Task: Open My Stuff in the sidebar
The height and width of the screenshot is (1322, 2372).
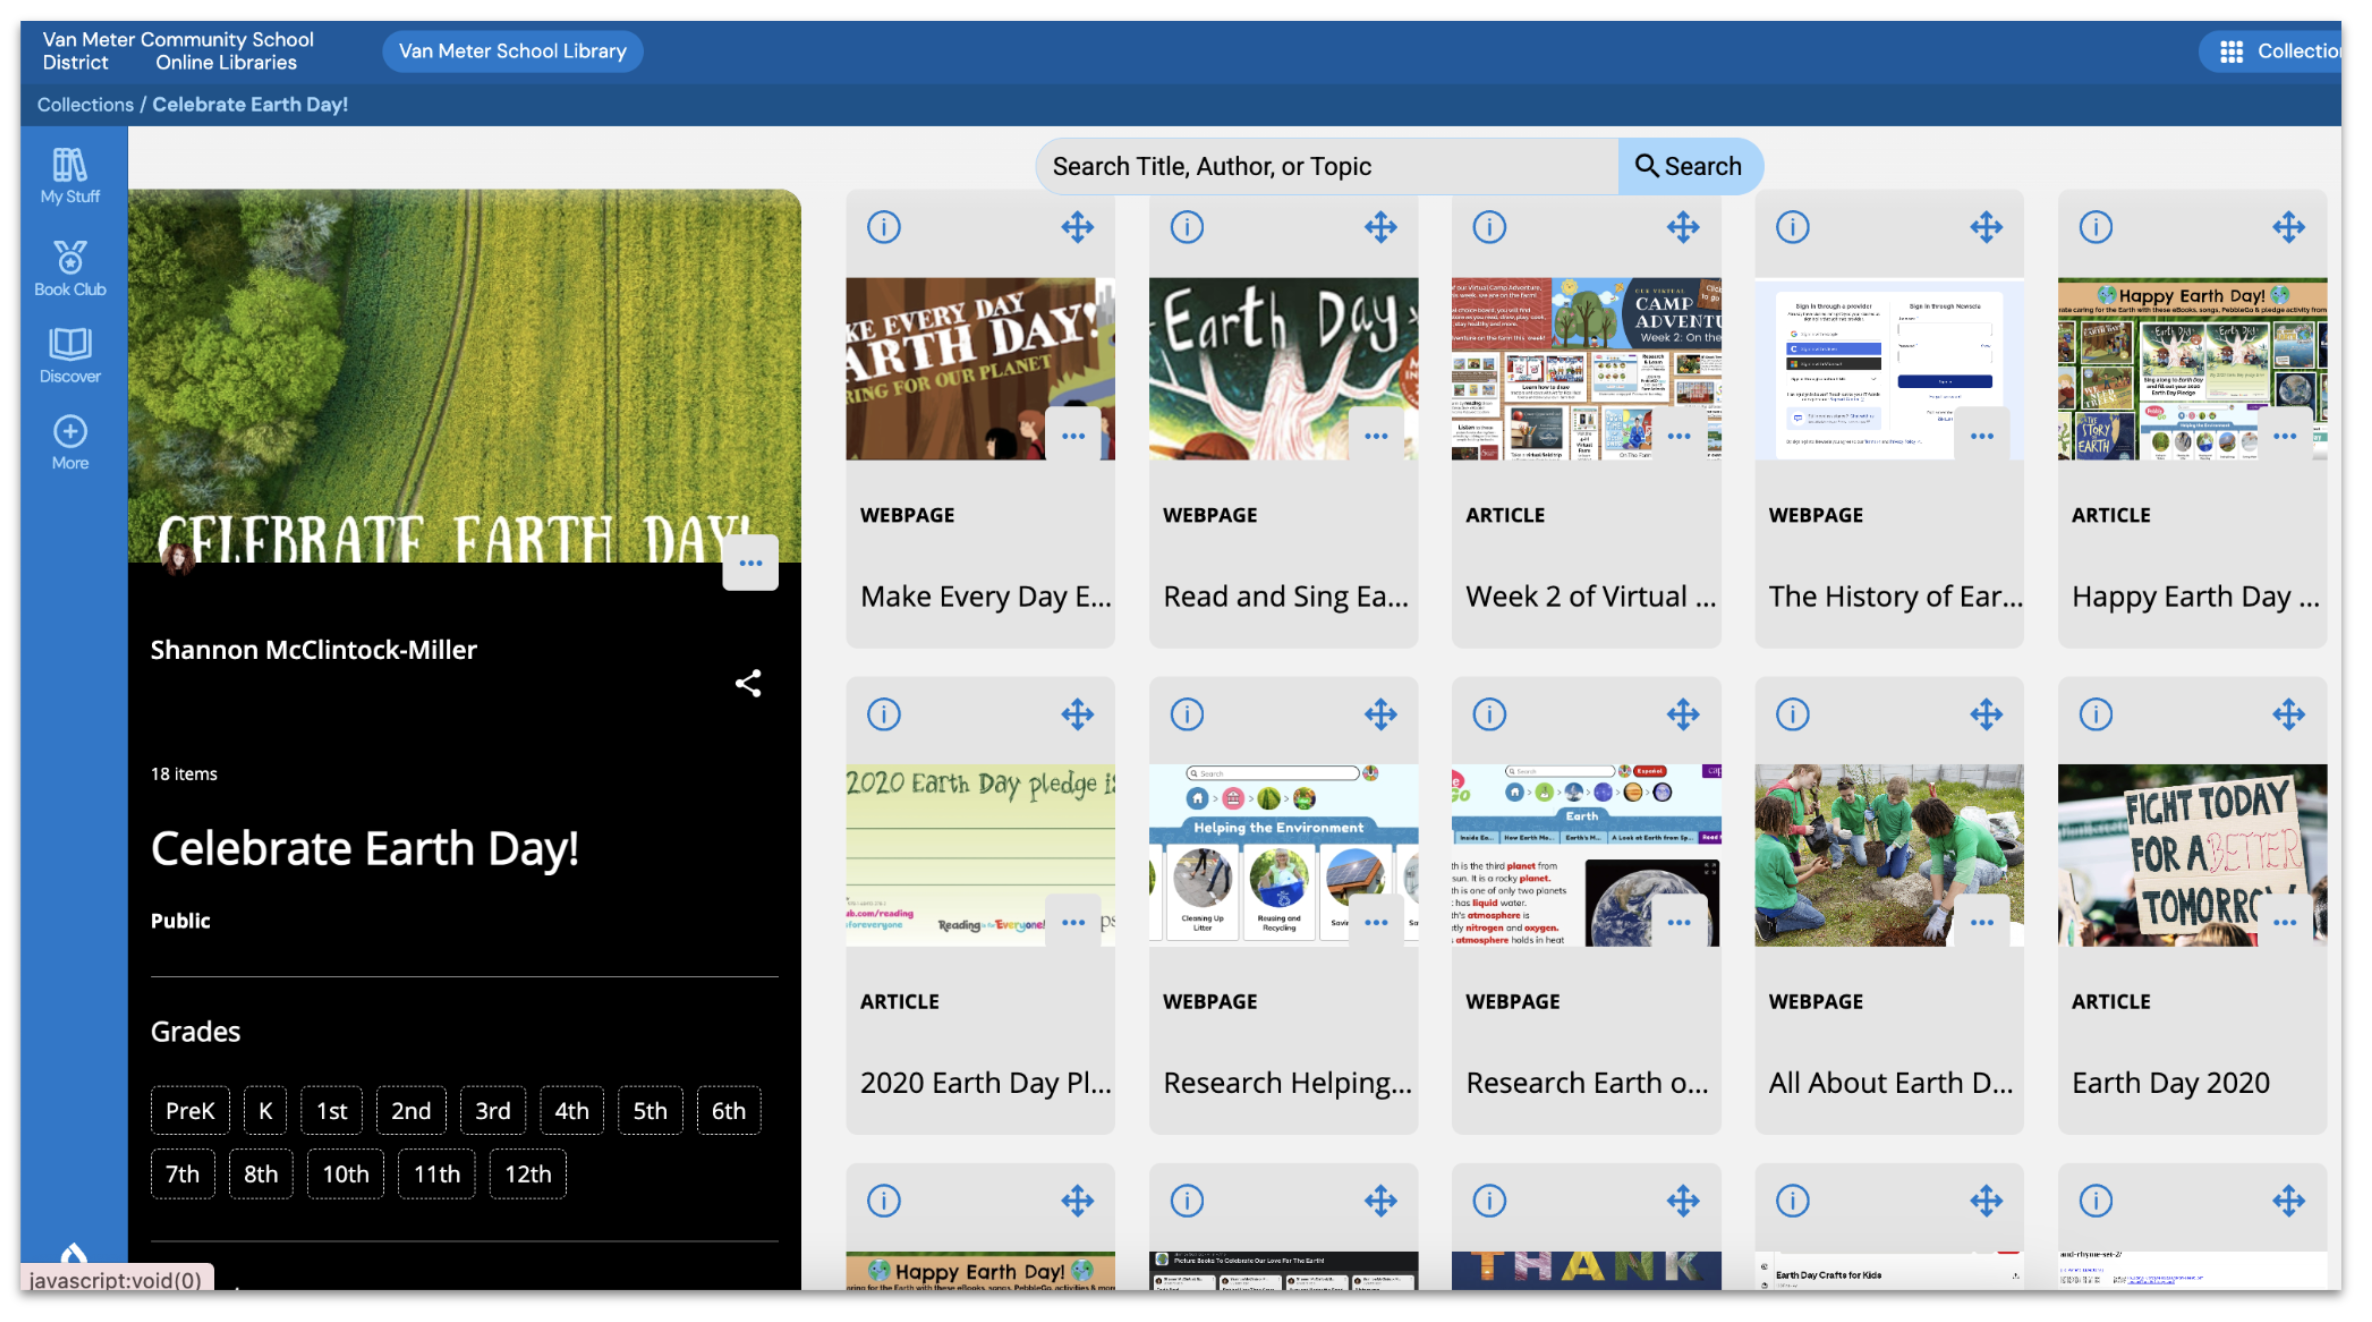Action: (x=70, y=176)
